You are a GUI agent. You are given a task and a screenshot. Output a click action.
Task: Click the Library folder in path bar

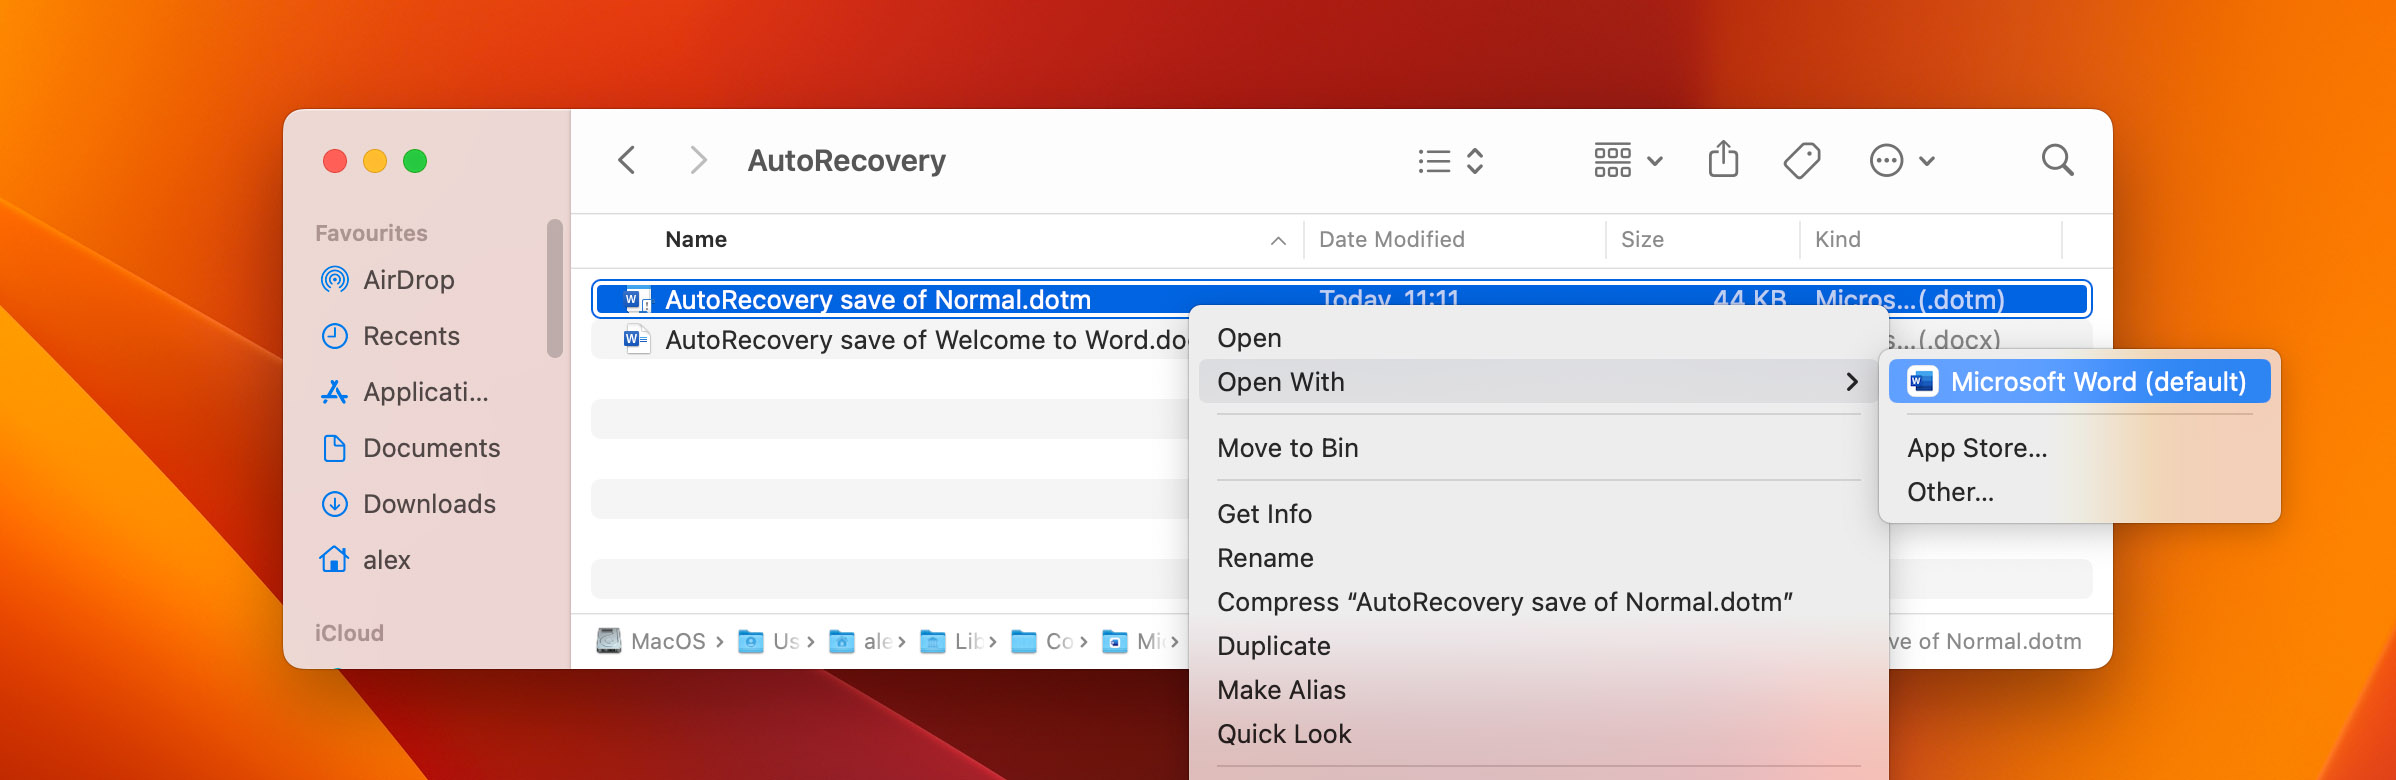point(951,641)
